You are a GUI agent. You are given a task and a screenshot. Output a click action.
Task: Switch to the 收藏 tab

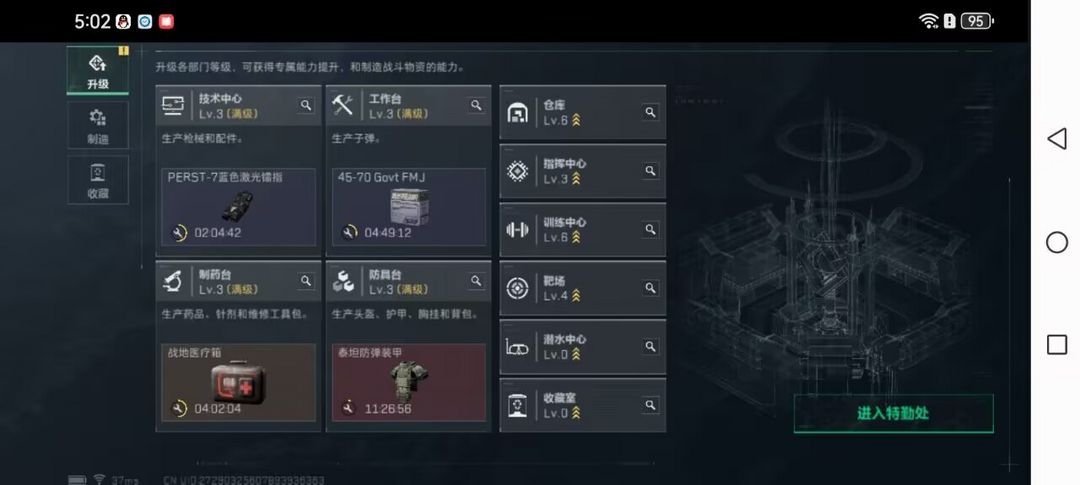pyautogui.click(x=98, y=180)
